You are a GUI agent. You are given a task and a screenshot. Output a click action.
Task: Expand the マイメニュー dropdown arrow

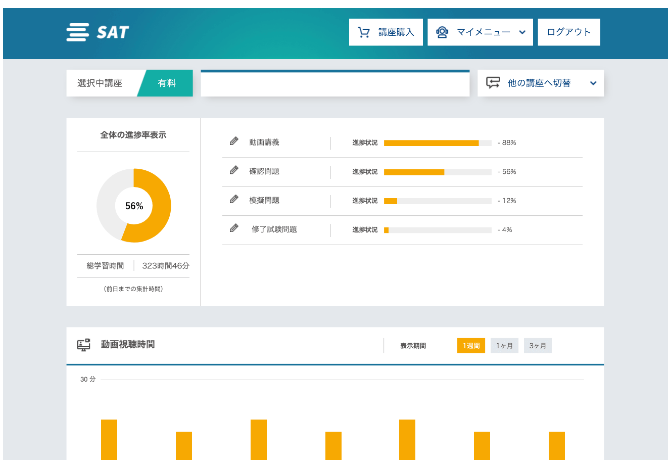pyautogui.click(x=523, y=32)
